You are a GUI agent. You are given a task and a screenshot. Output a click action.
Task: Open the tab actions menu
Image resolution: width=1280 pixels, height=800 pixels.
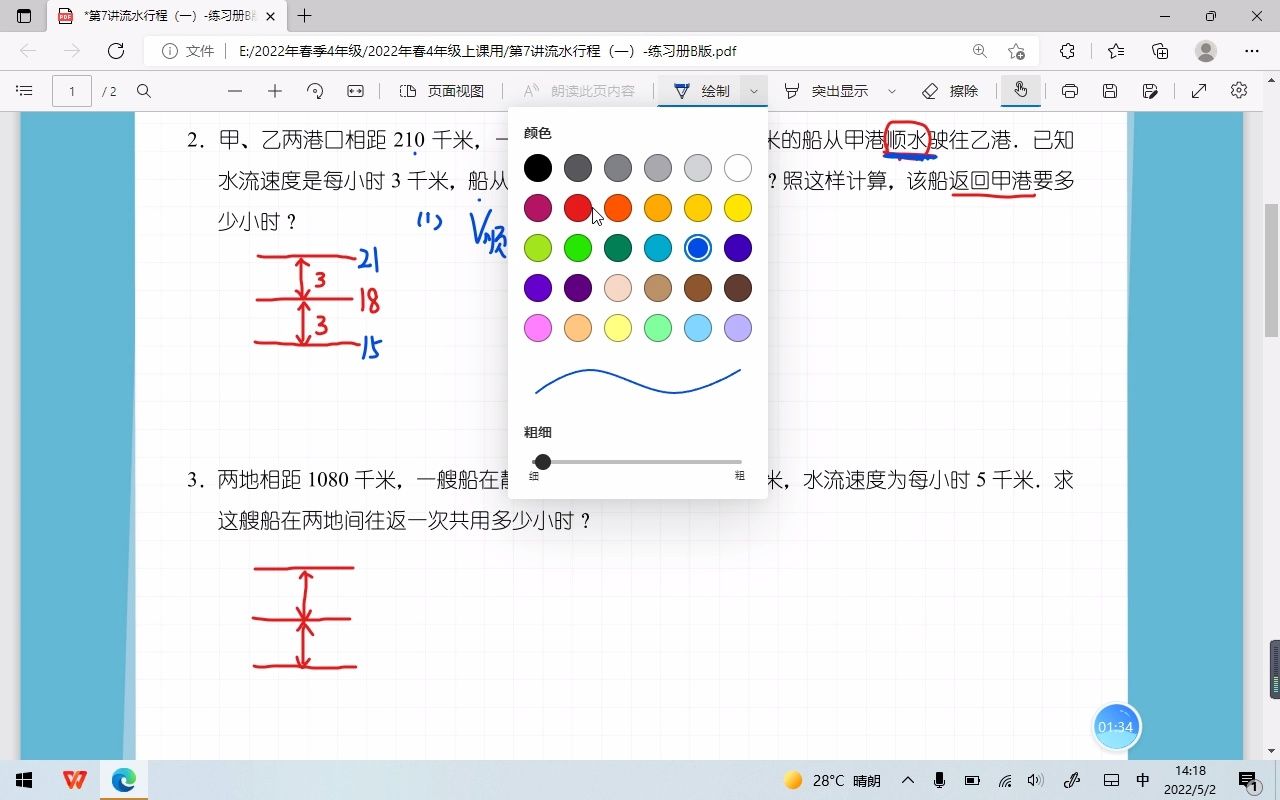25,16
